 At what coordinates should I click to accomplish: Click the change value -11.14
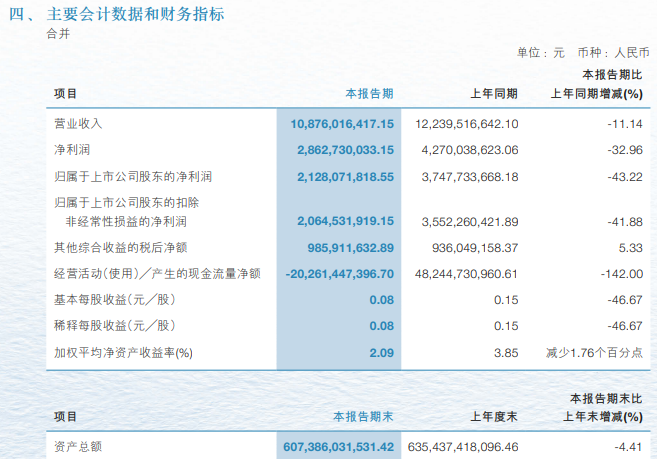pyautogui.click(x=625, y=124)
